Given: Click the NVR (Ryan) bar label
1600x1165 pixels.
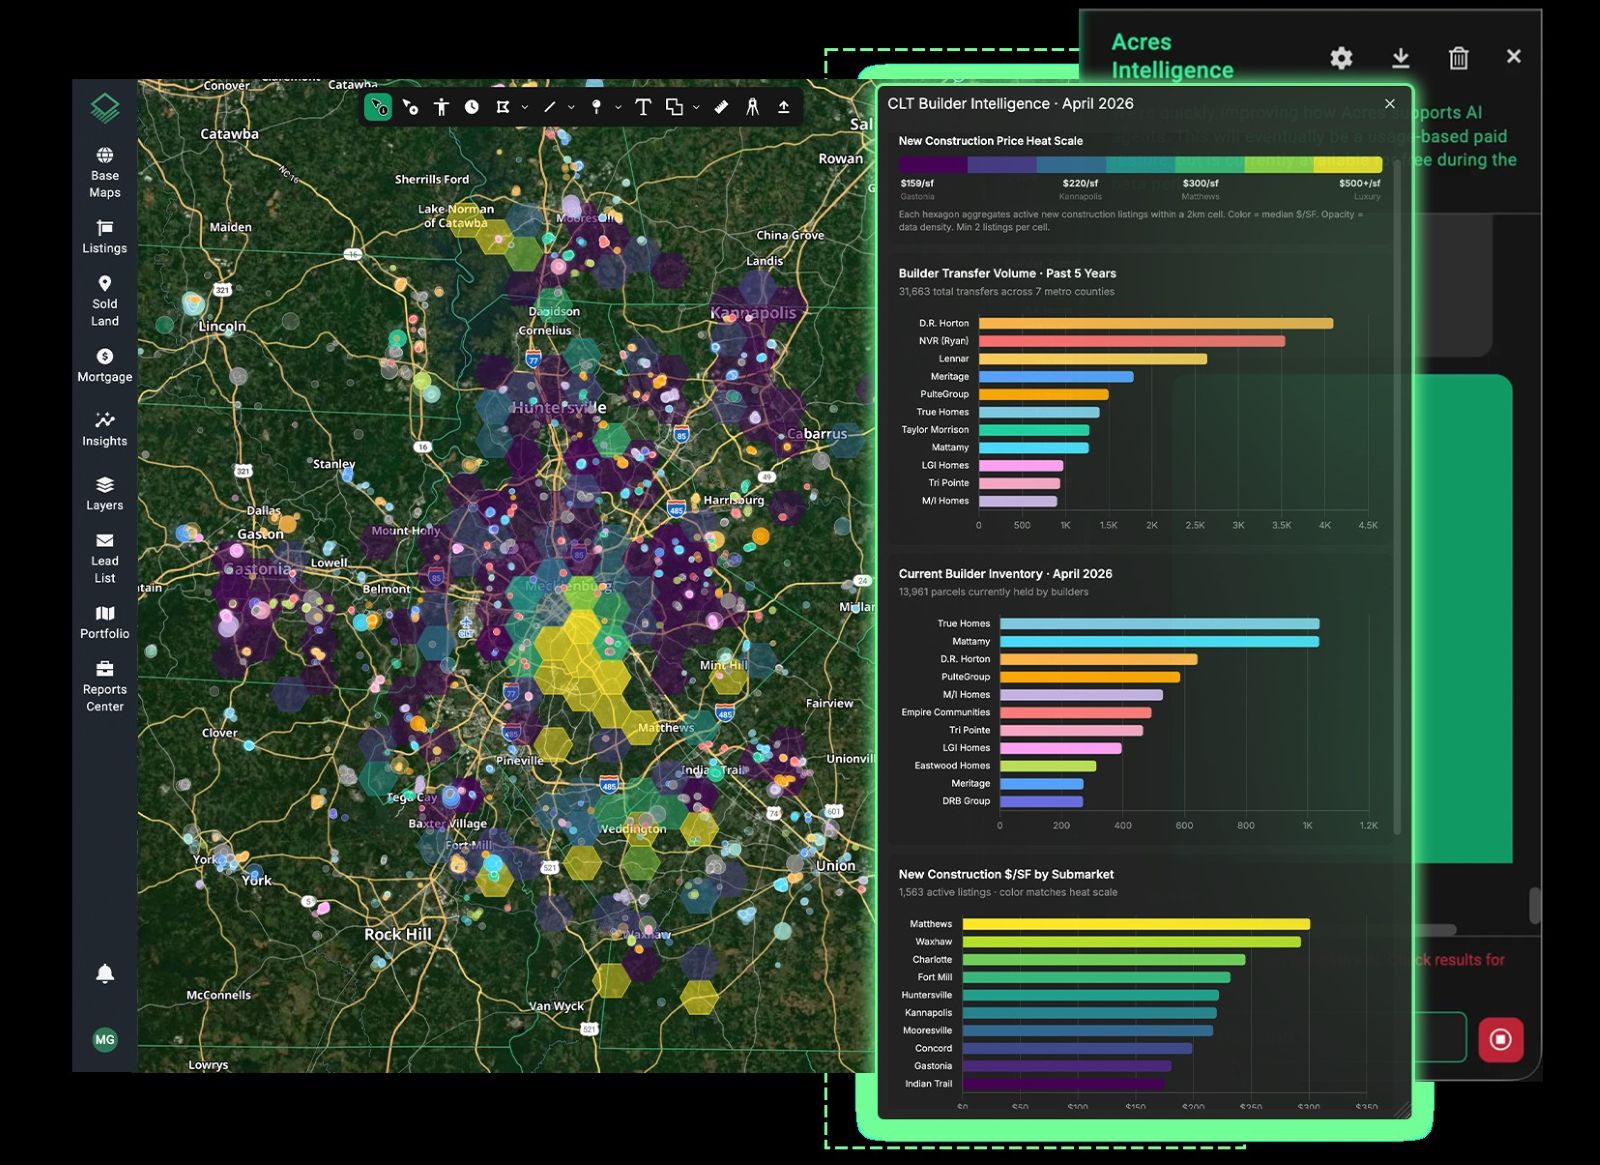Looking at the screenshot, I should [x=944, y=341].
